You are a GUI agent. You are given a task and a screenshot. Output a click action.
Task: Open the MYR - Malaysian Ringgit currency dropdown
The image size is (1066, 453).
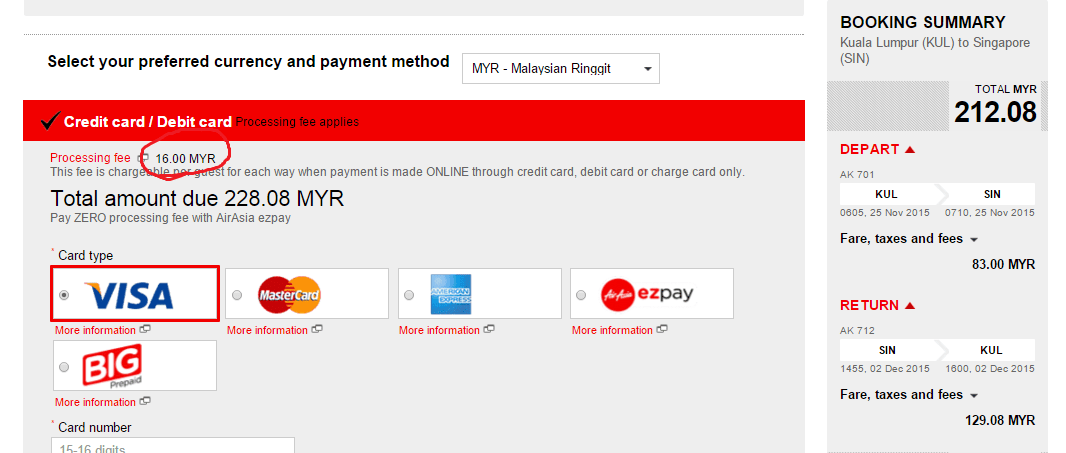click(x=561, y=69)
